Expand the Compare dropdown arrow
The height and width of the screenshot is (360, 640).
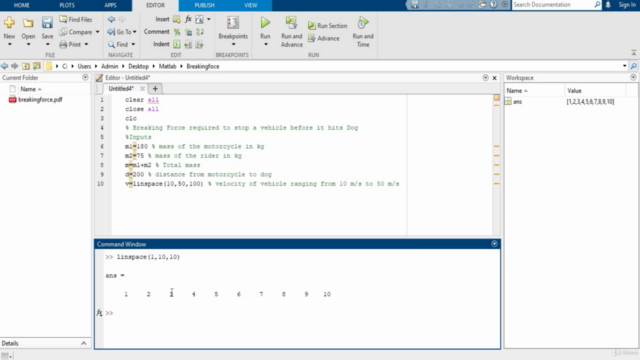[98, 32]
